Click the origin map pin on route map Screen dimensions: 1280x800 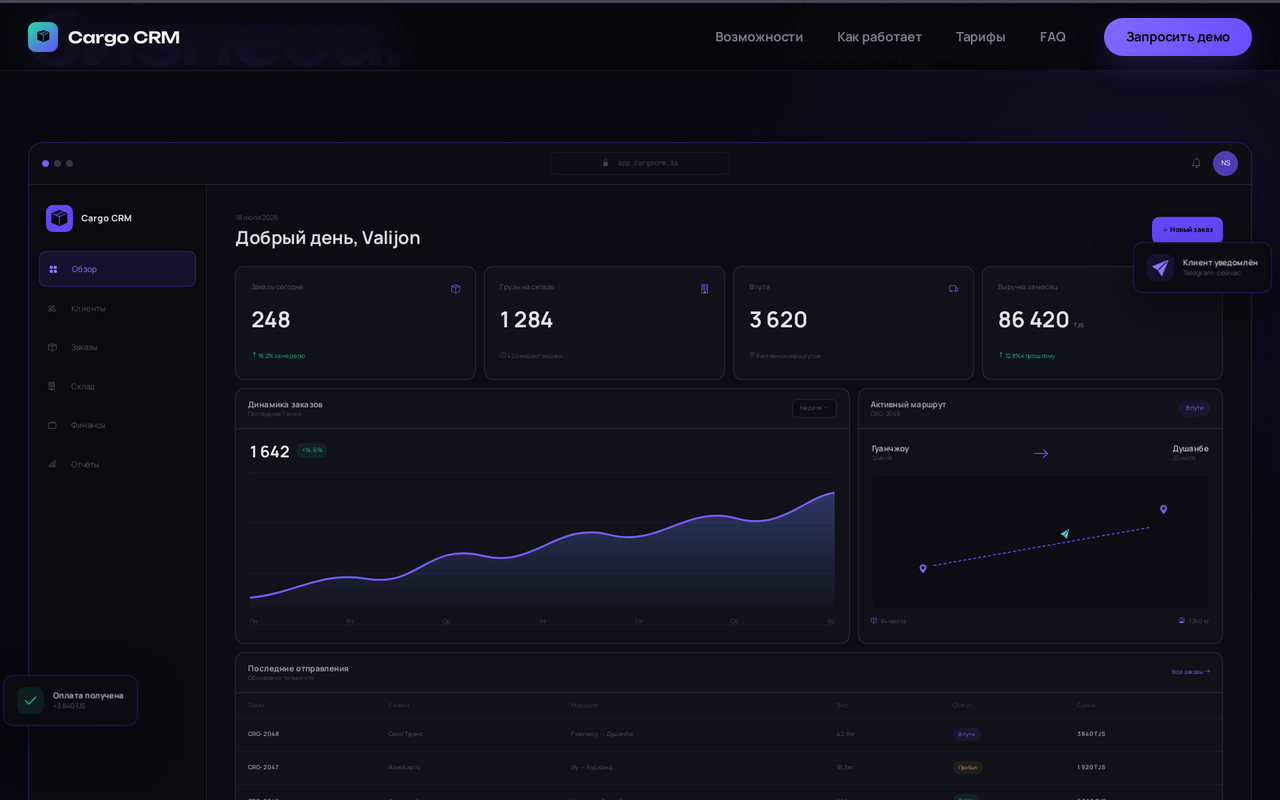pyautogui.click(x=923, y=568)
